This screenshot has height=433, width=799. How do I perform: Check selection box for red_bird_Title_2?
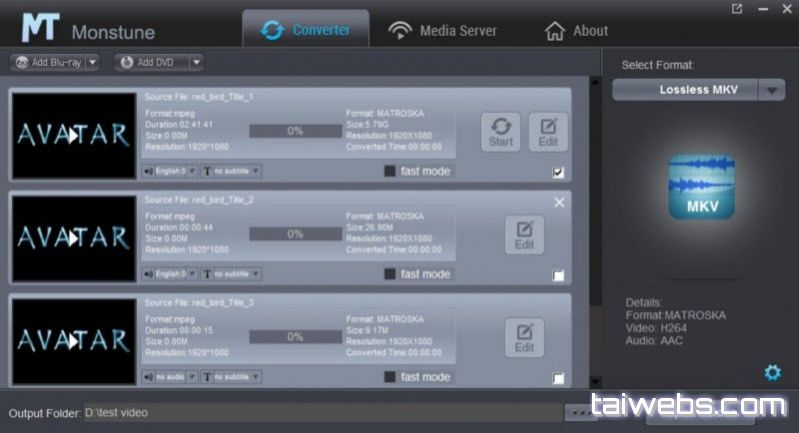[558, 275]
